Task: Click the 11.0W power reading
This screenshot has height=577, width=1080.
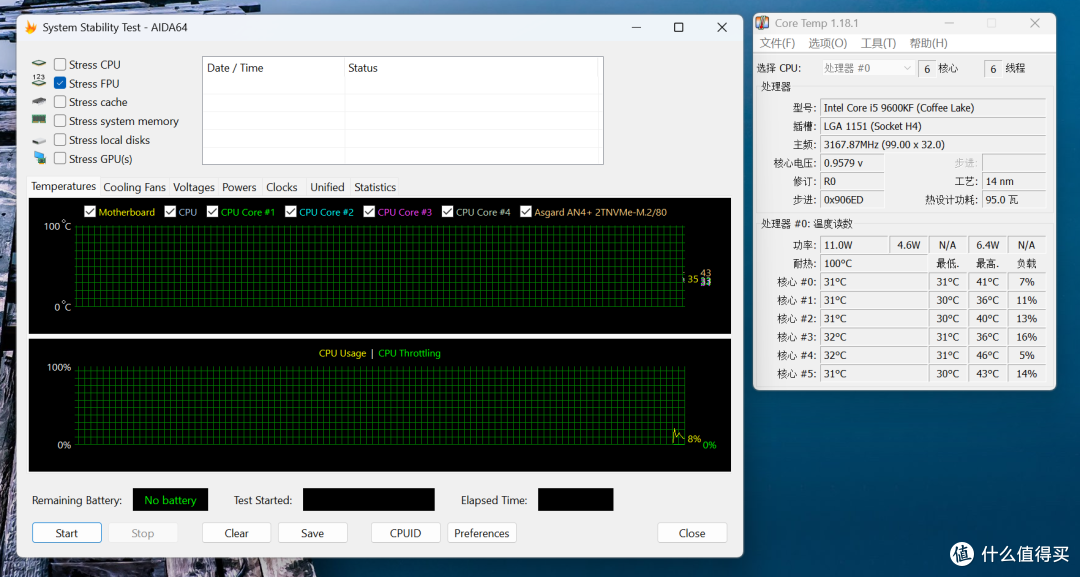Action: point(854,245)
